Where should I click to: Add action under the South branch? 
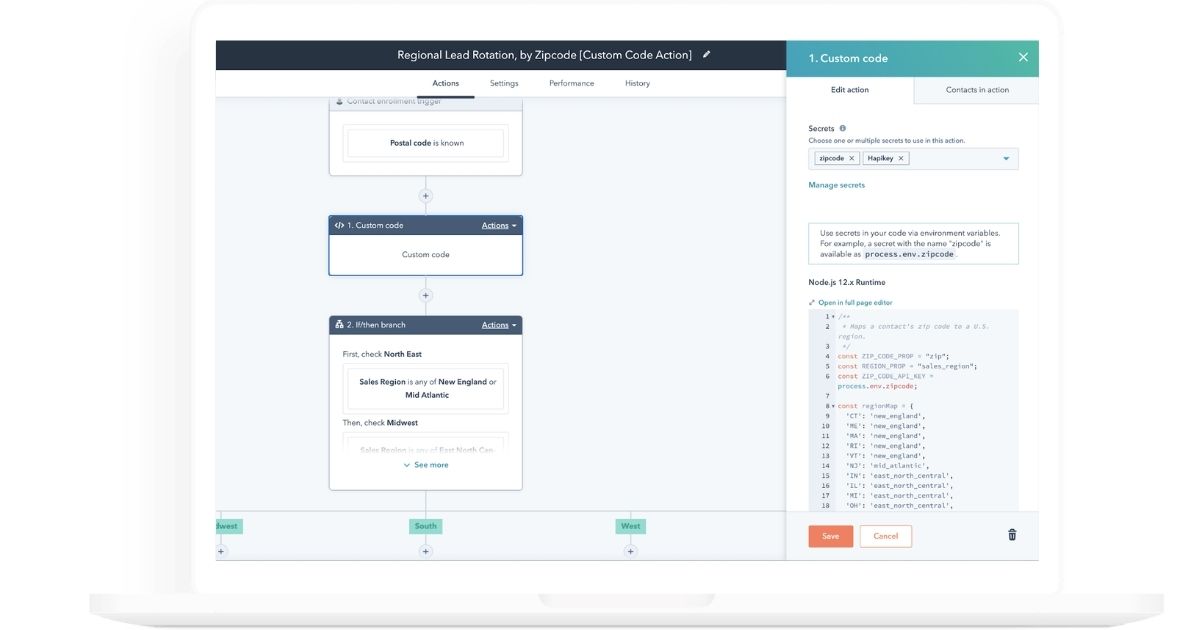425,551
